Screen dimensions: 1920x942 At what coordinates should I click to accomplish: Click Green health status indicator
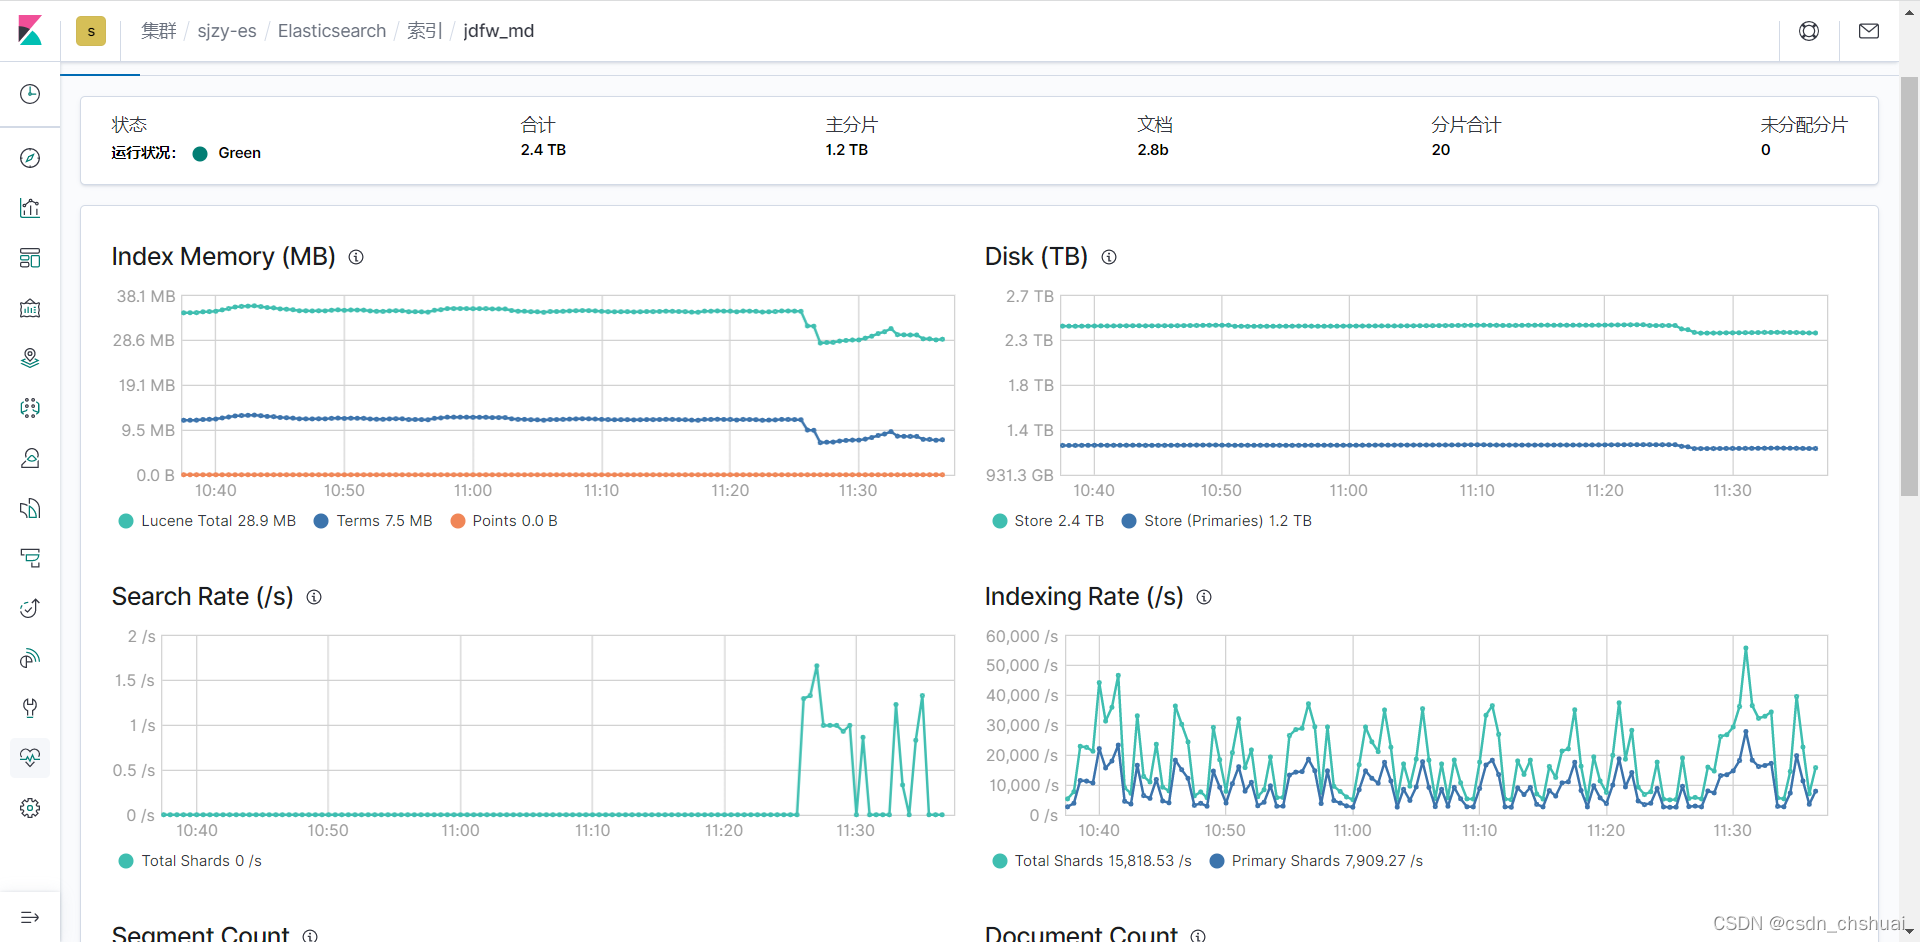pos(227,153)
